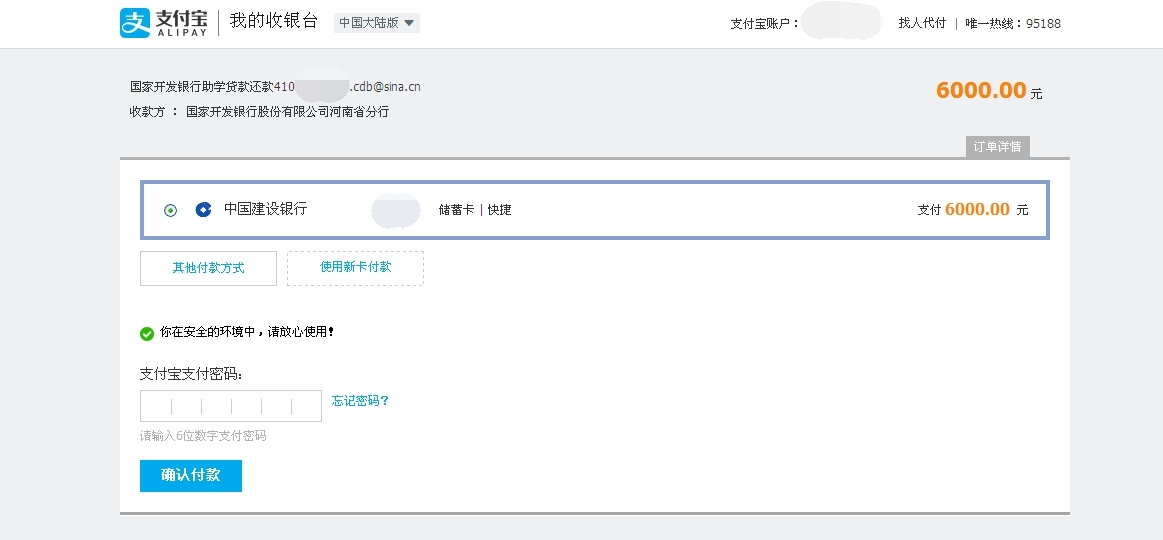Viewport: 1163px width, 540px height.
Task: Click the 中国建设银行 bank name label
Action: [x=265, y=209]
